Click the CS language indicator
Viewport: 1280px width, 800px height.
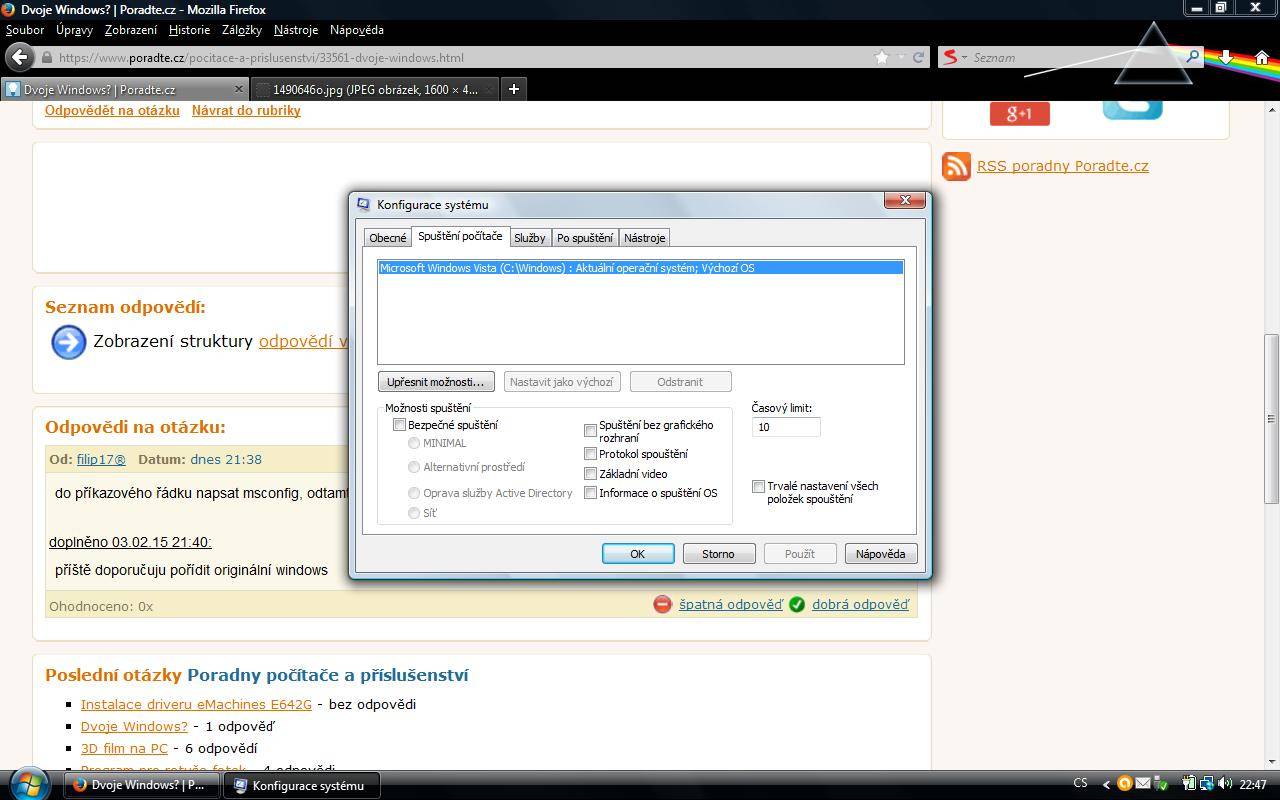[x=1080, y=784]
